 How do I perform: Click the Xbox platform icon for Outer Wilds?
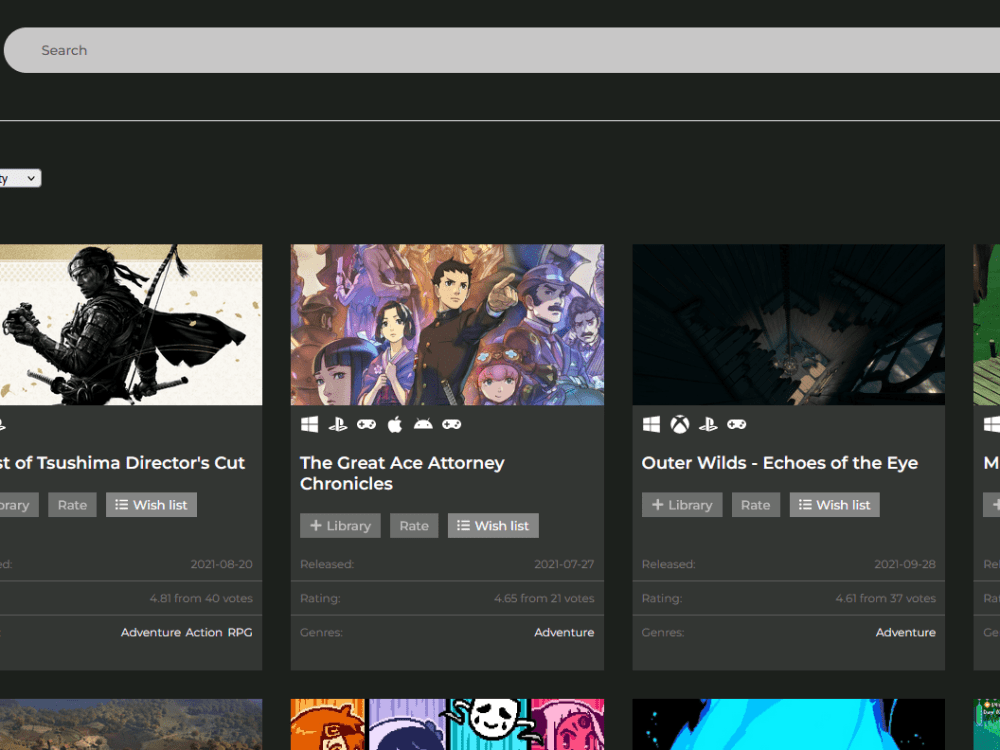679,424
